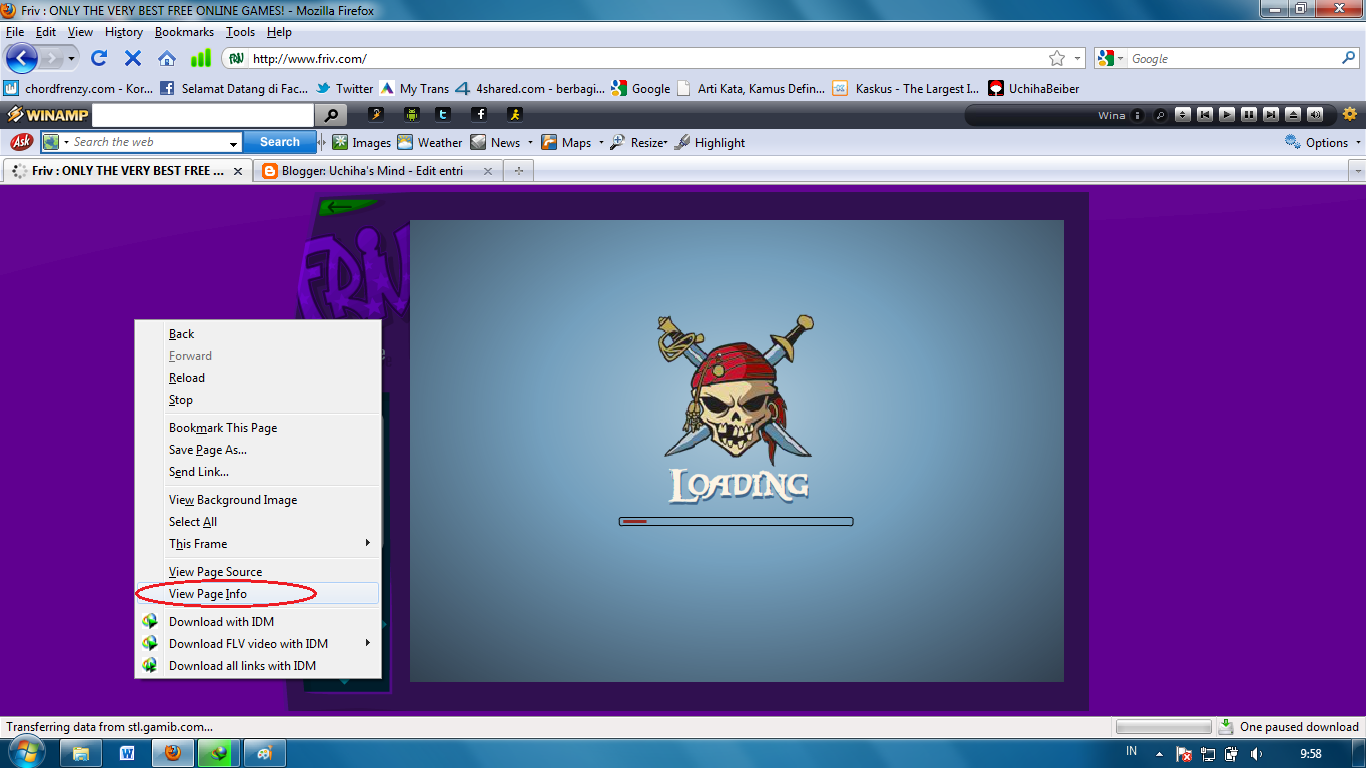Expand This Frame submenu
The width and height of the screenshot is (1366, 768).
258,544
